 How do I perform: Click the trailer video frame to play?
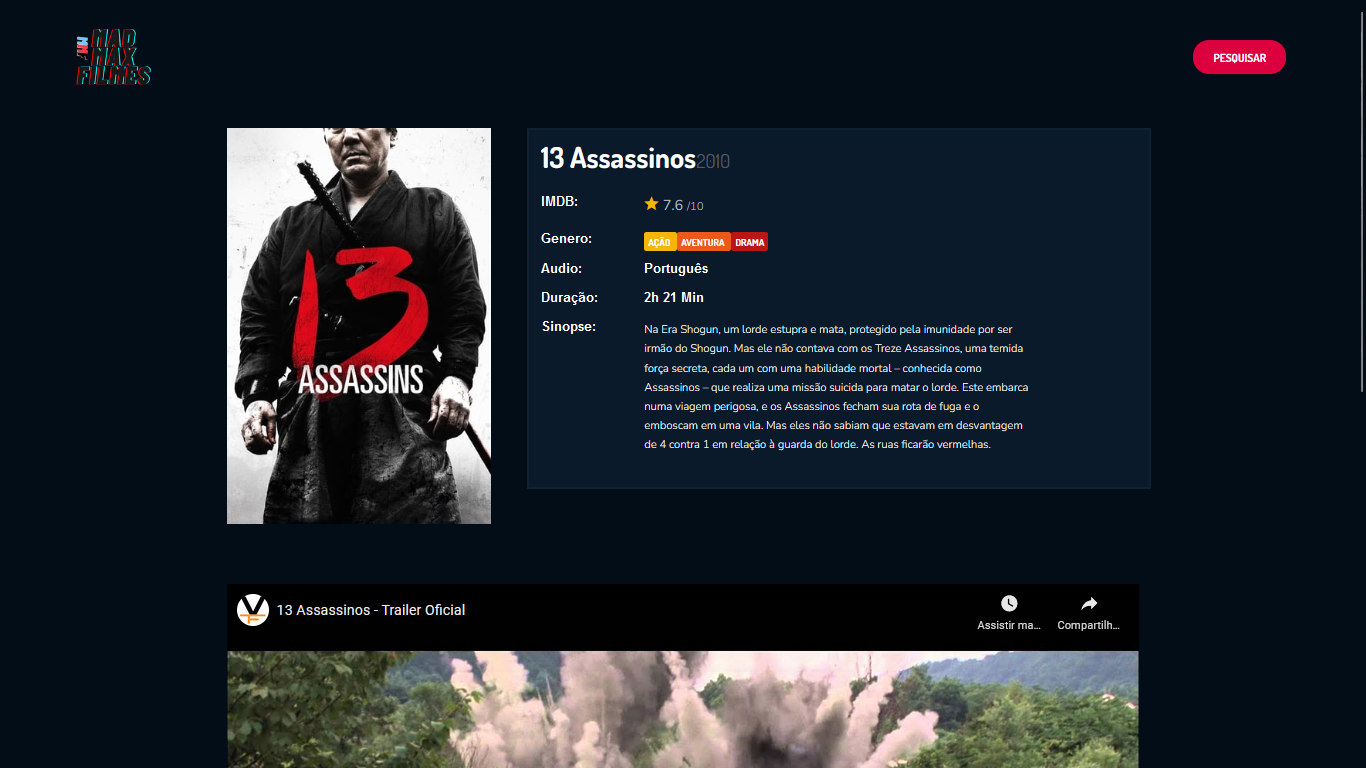pyautogui.click(x=683, y=709)
